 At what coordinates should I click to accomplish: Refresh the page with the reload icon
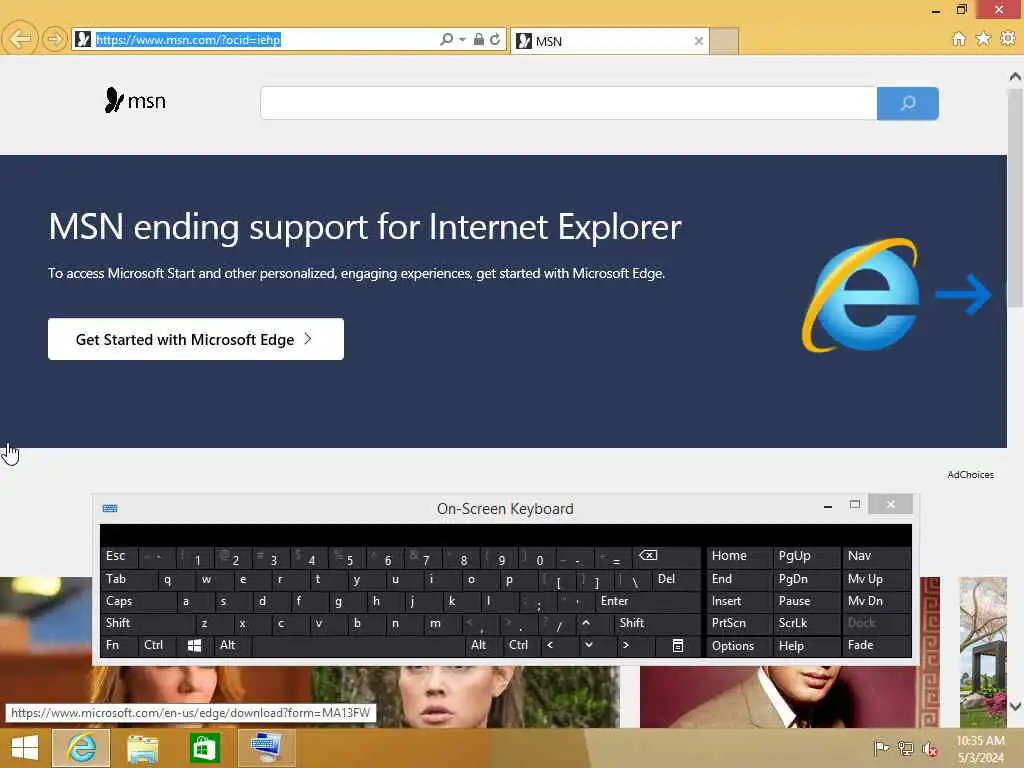(495, 39)
